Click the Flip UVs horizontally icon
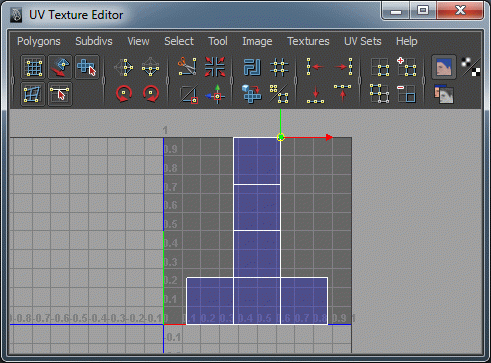 click(x=124, y=67)
